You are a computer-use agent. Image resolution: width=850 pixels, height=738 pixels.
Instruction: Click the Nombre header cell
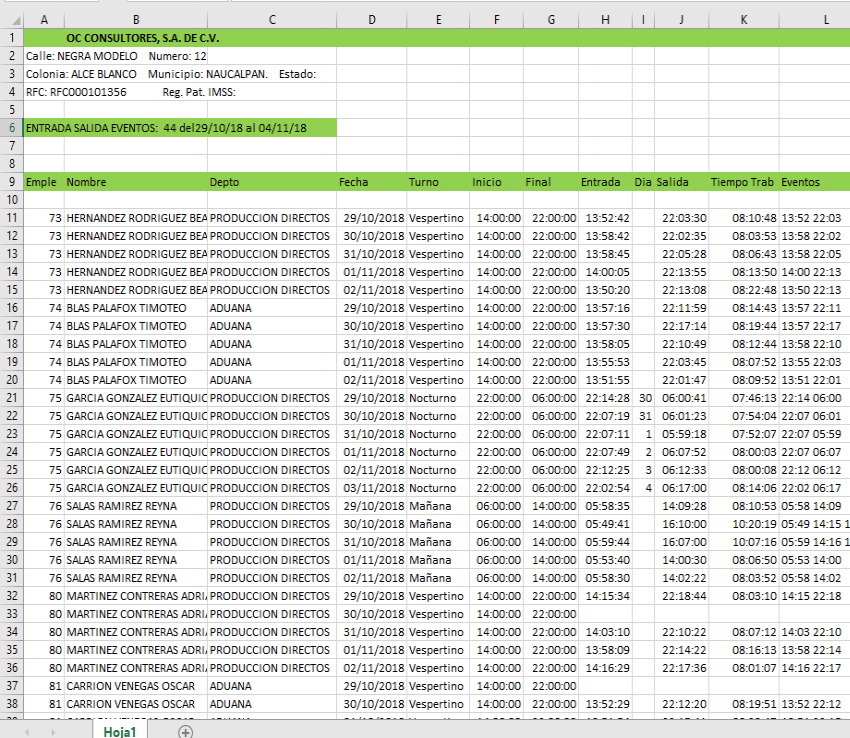(135, 182)
